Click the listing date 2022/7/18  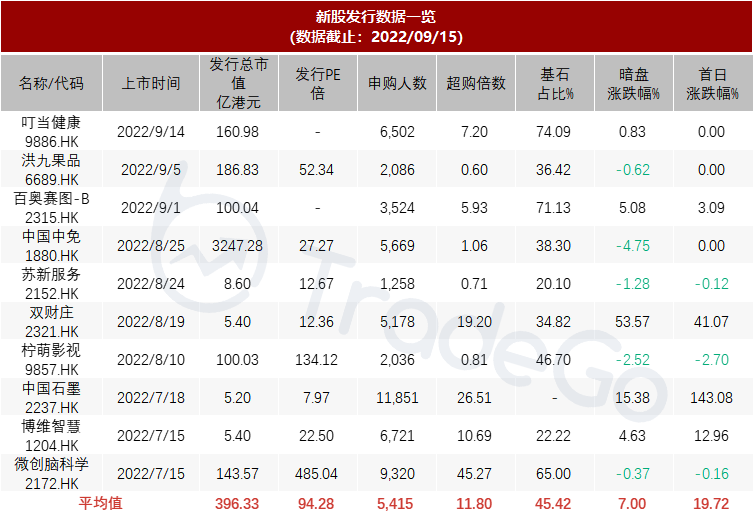click(x=151, y=397)
